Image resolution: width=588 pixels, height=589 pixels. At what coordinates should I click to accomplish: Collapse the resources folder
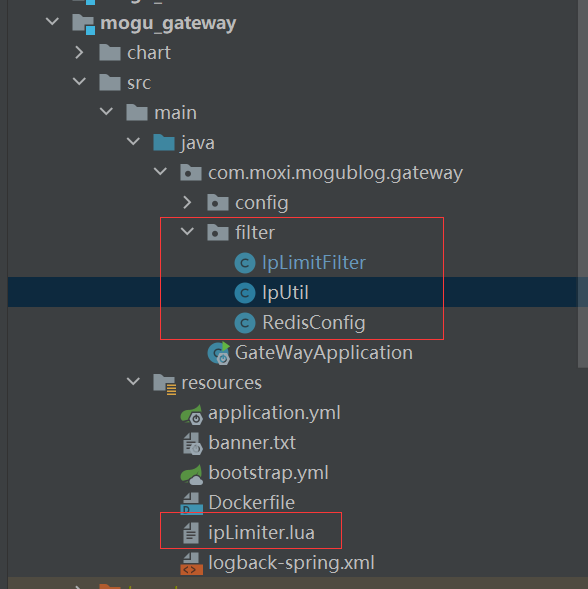click(133, 382)
